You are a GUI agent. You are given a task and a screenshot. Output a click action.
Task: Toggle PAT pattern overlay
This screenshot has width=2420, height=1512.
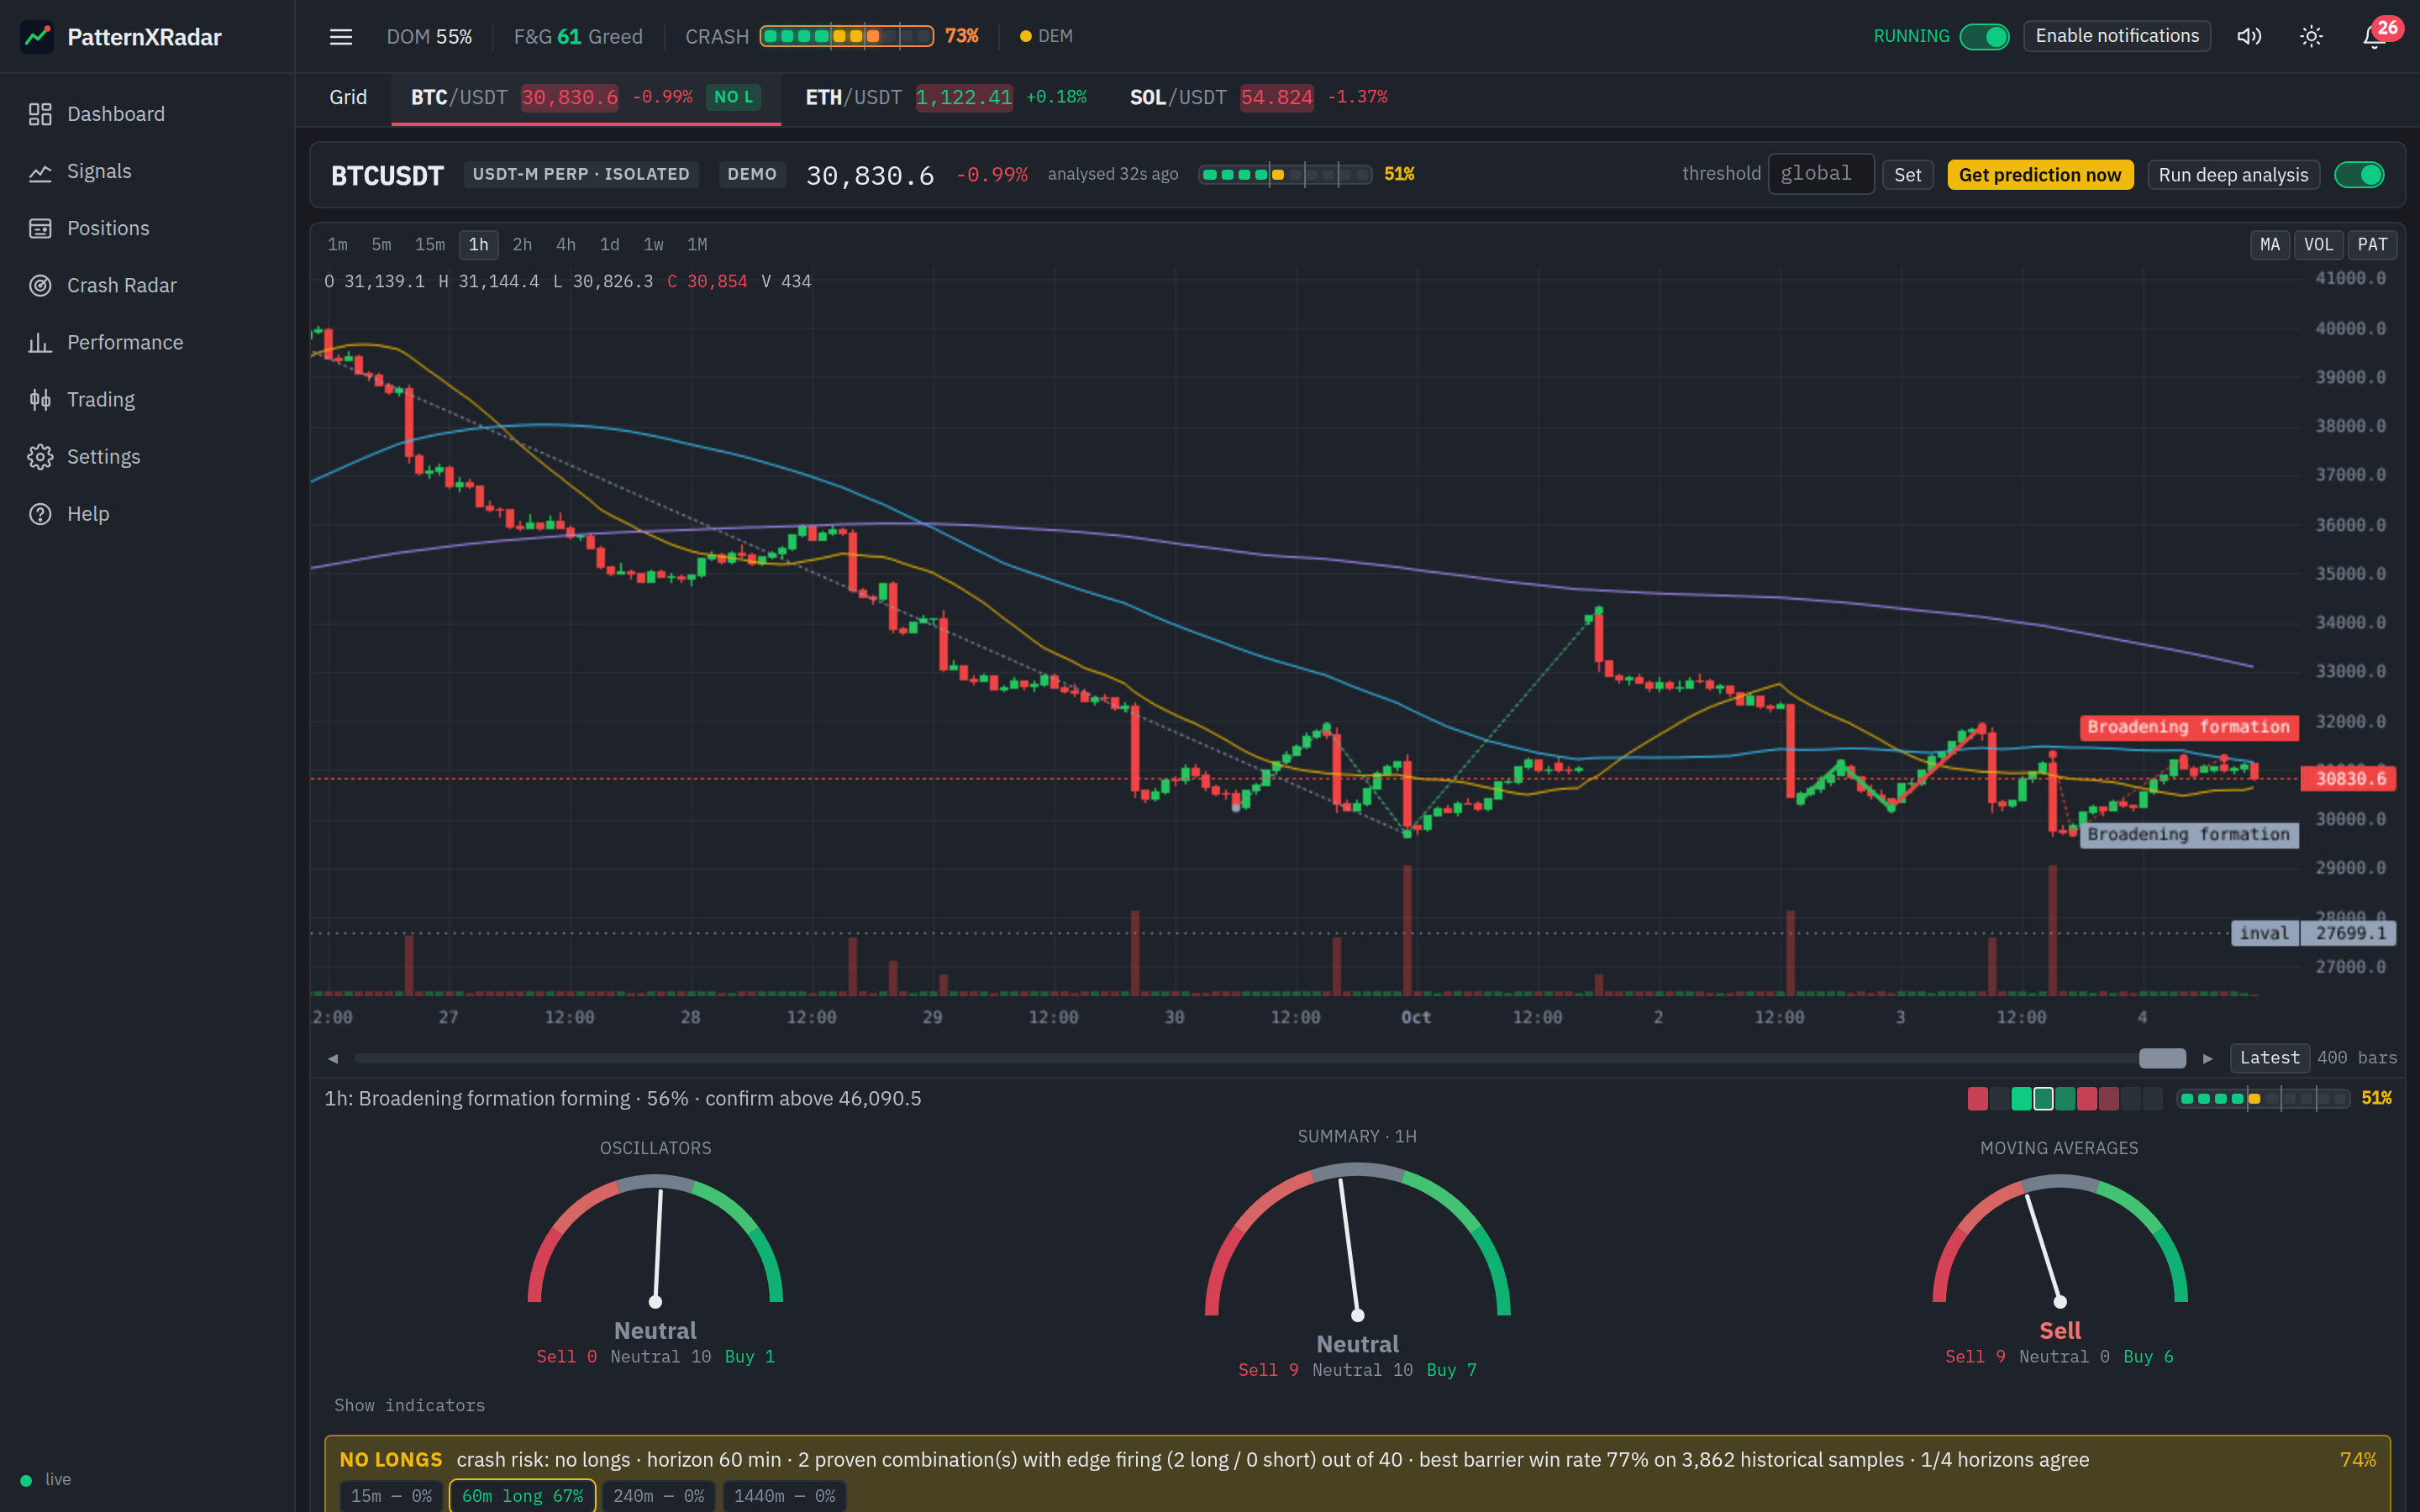[2372, 245]
